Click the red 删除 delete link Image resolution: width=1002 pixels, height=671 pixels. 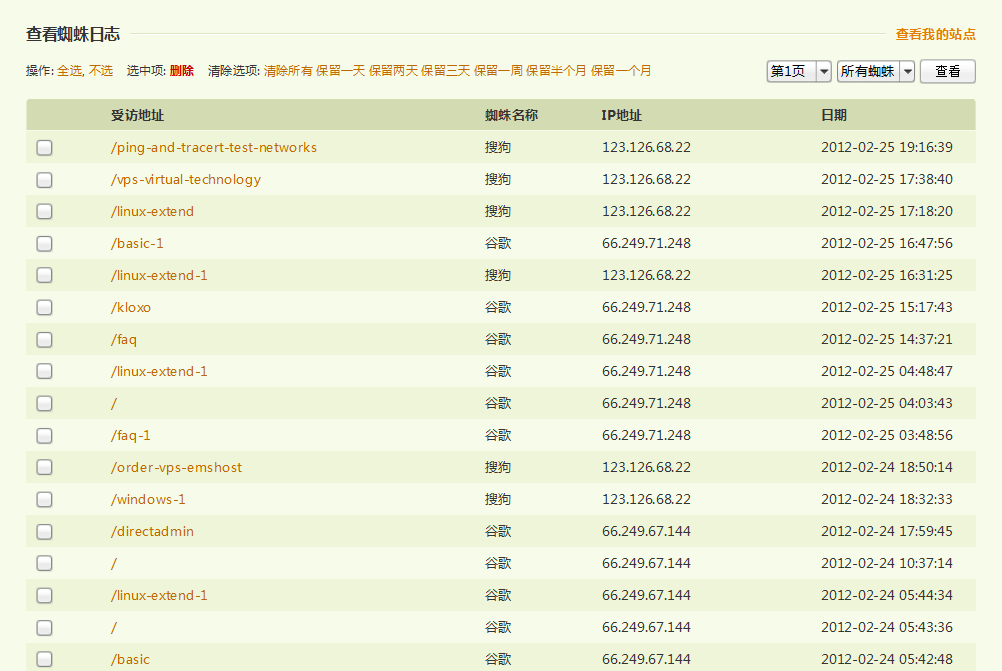click(x=181, y=71)
